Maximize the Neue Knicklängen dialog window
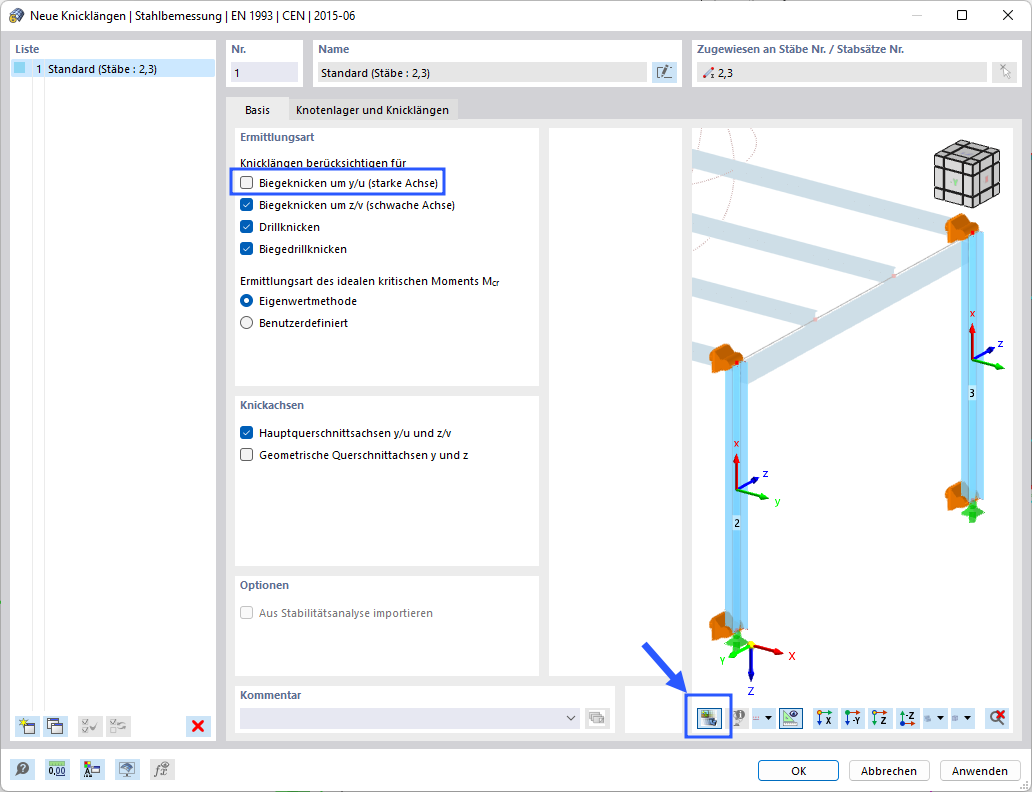Viewport: 1032px width, 792px height. [962, 15]
